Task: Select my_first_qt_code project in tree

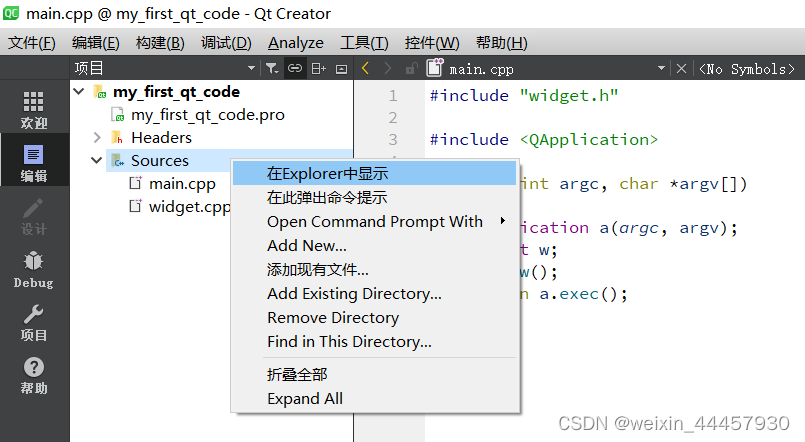Action: pos(176,92)
